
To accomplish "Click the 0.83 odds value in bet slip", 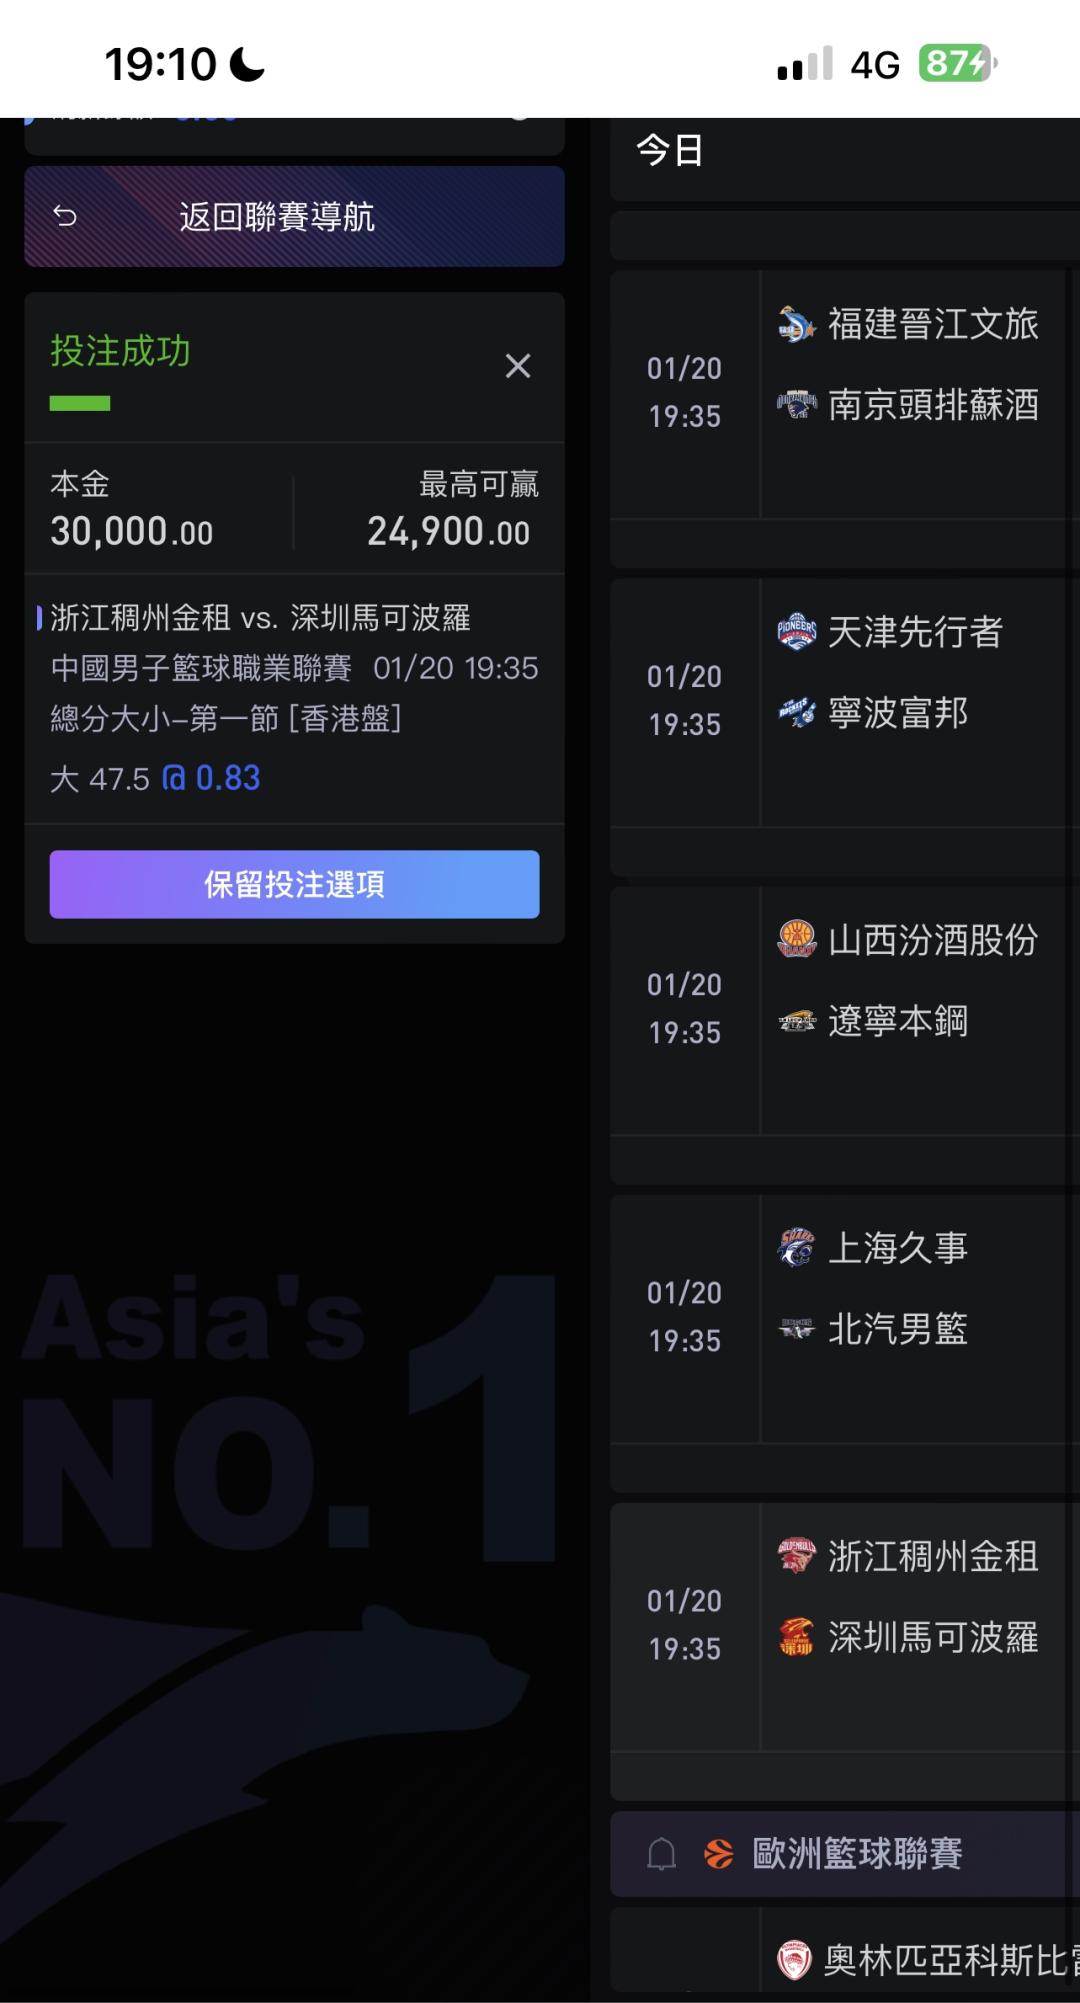I will 228,778.
